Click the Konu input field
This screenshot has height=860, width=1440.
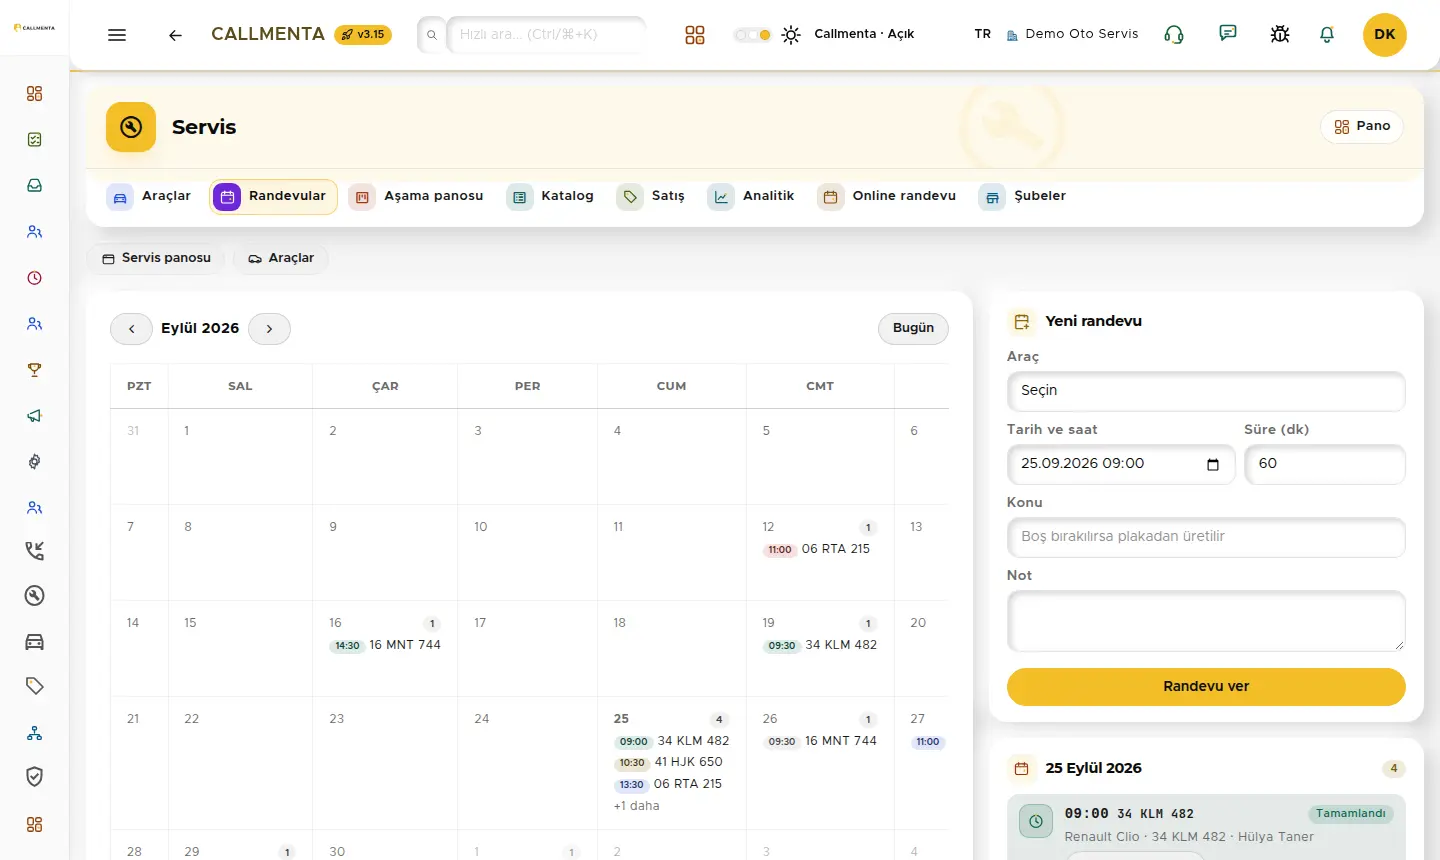1206,538
